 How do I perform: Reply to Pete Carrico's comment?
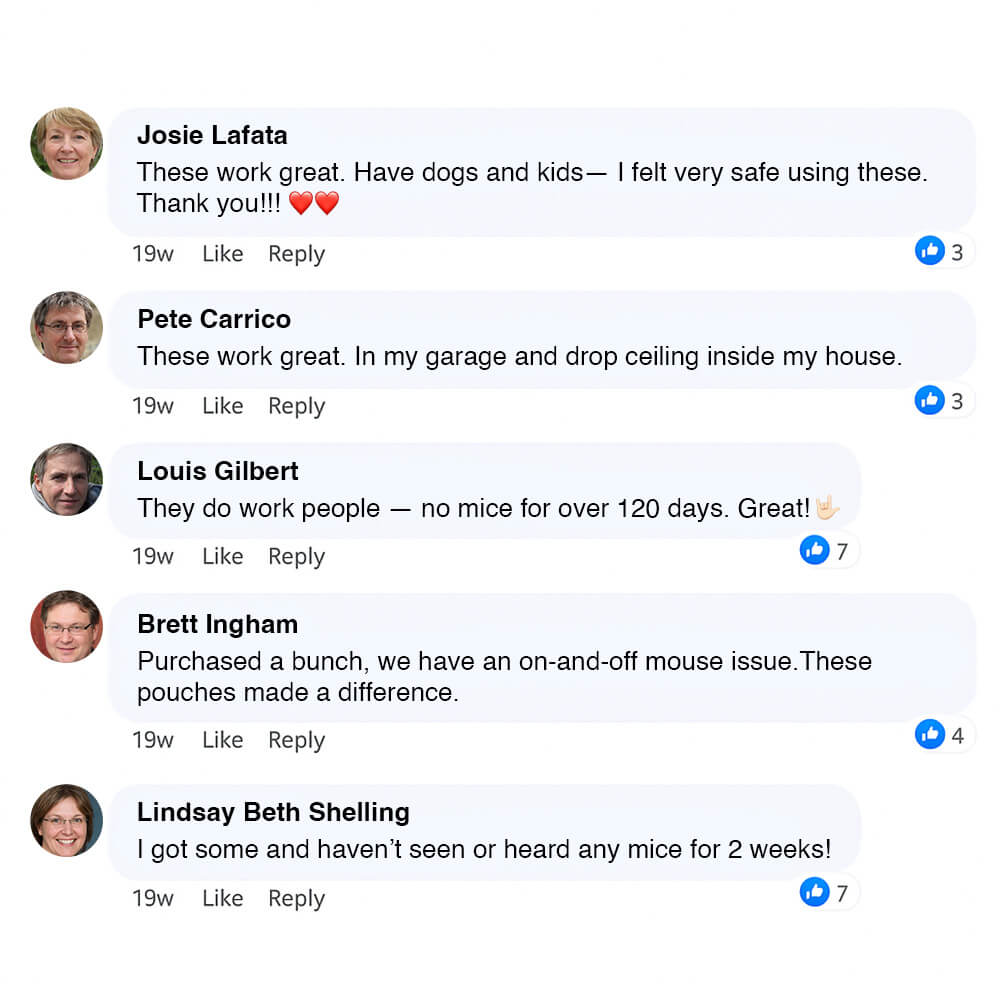pyautogui.click(x=296, y=406)
